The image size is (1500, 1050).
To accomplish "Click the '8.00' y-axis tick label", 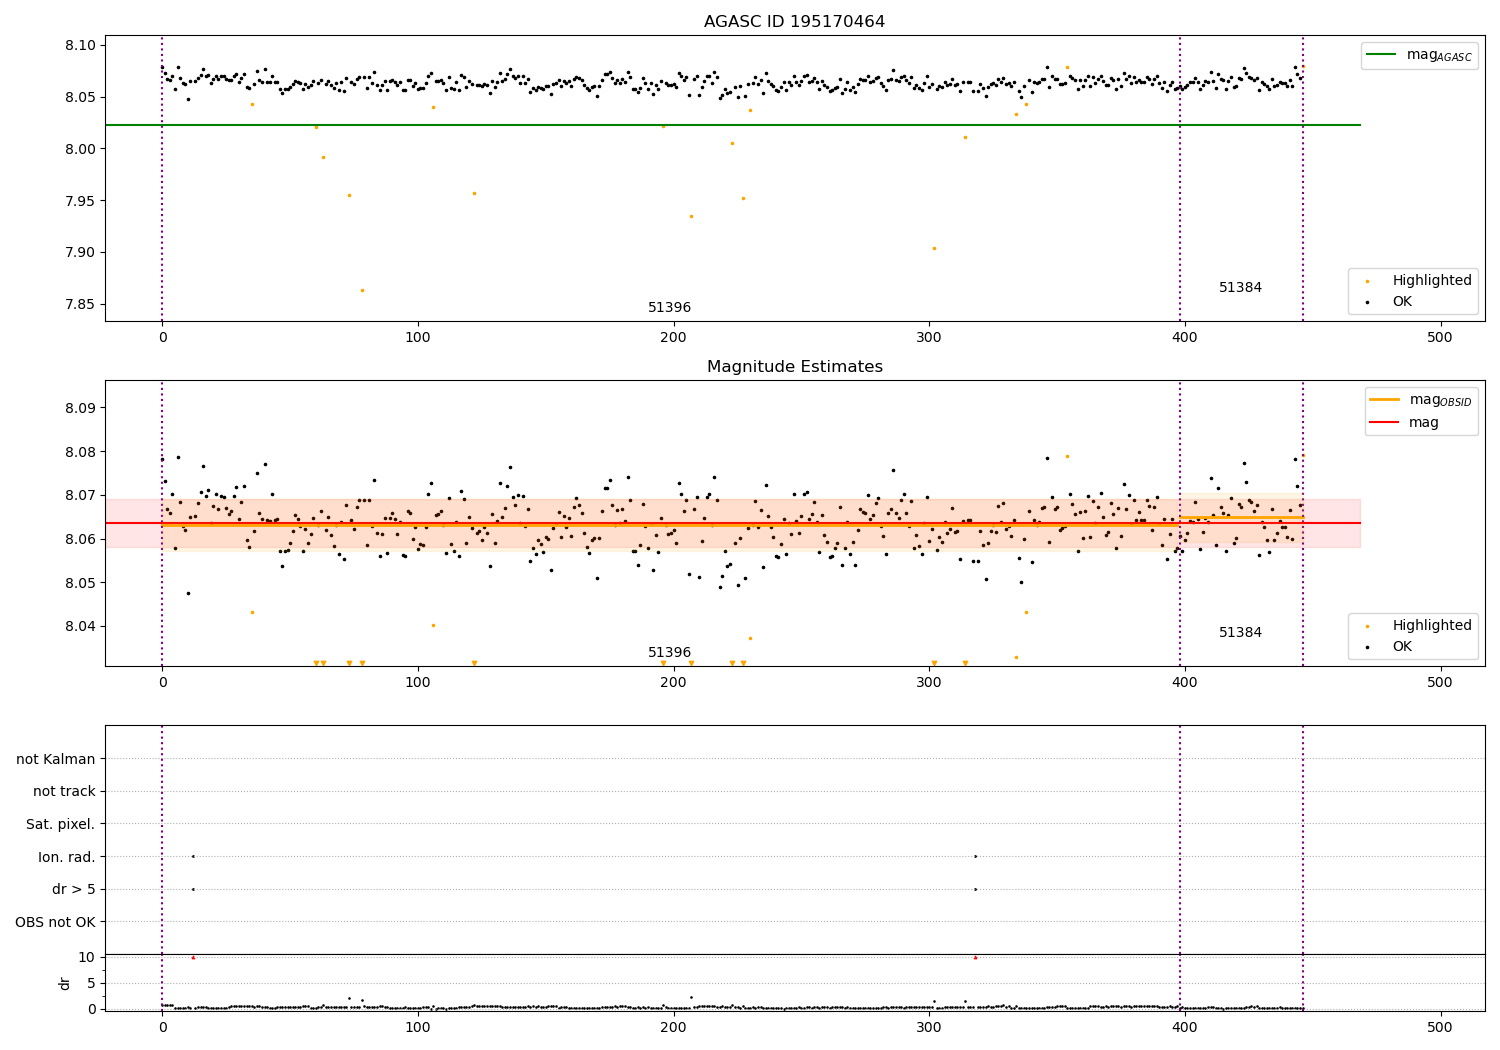I will (x=81, y=149).
